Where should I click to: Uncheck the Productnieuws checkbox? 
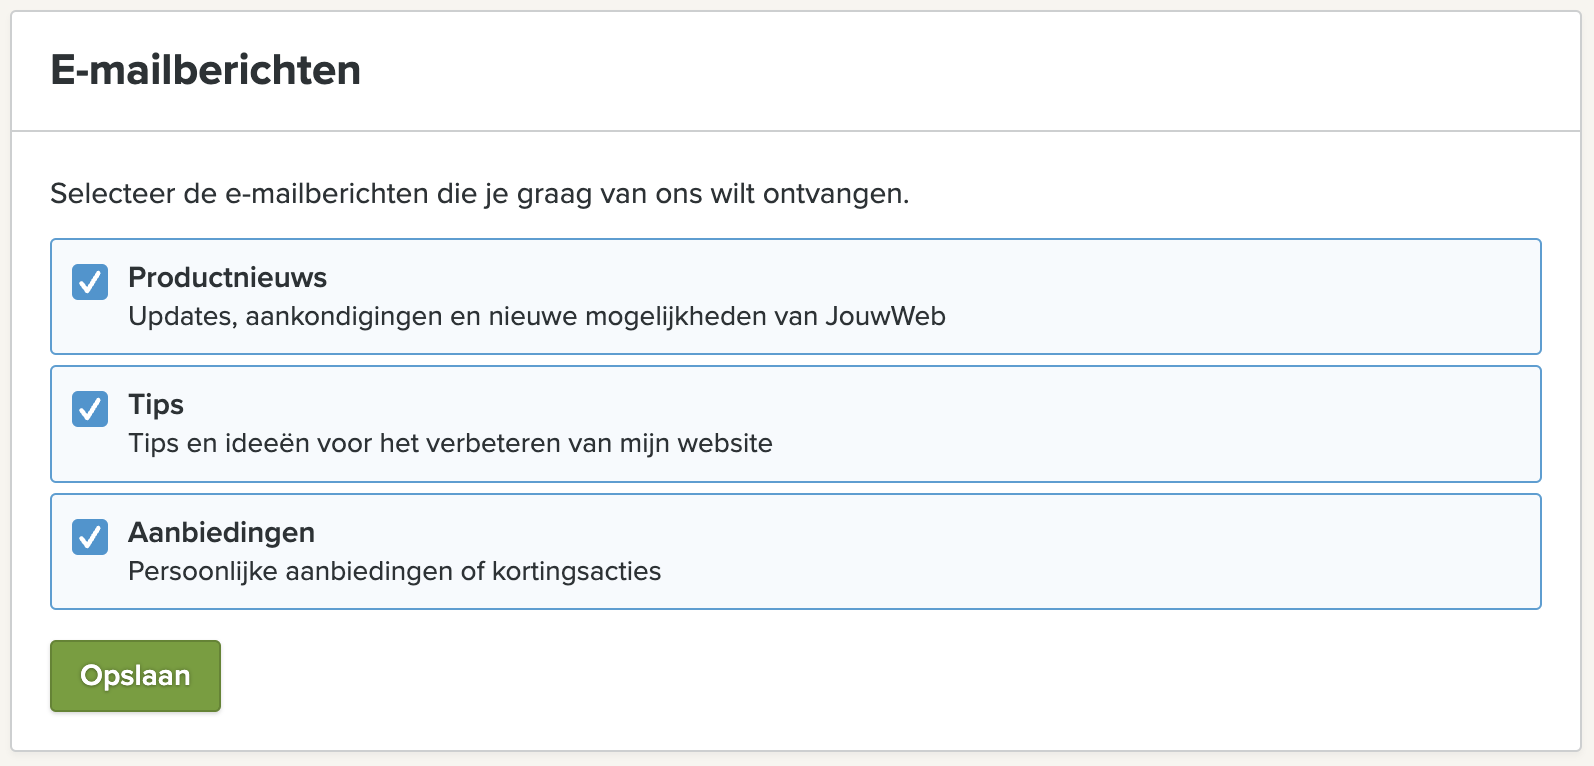click(x=90, y=282)
